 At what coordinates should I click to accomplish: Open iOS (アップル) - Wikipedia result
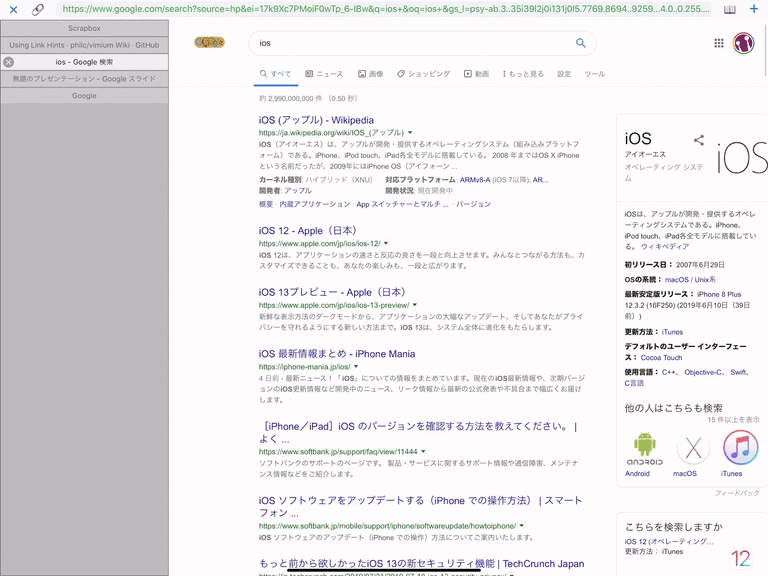pos(316,120)
